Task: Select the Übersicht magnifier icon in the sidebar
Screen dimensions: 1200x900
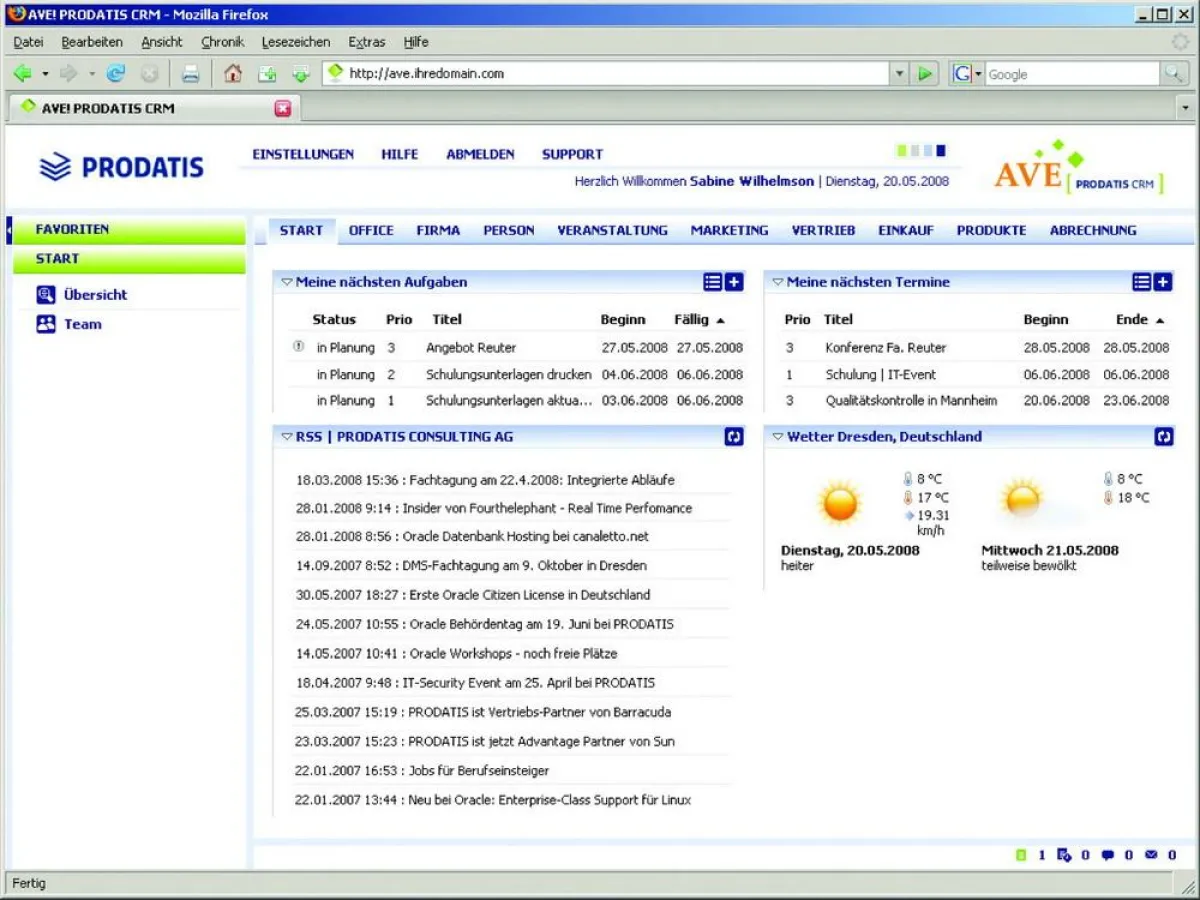Action: click(44, 294)
